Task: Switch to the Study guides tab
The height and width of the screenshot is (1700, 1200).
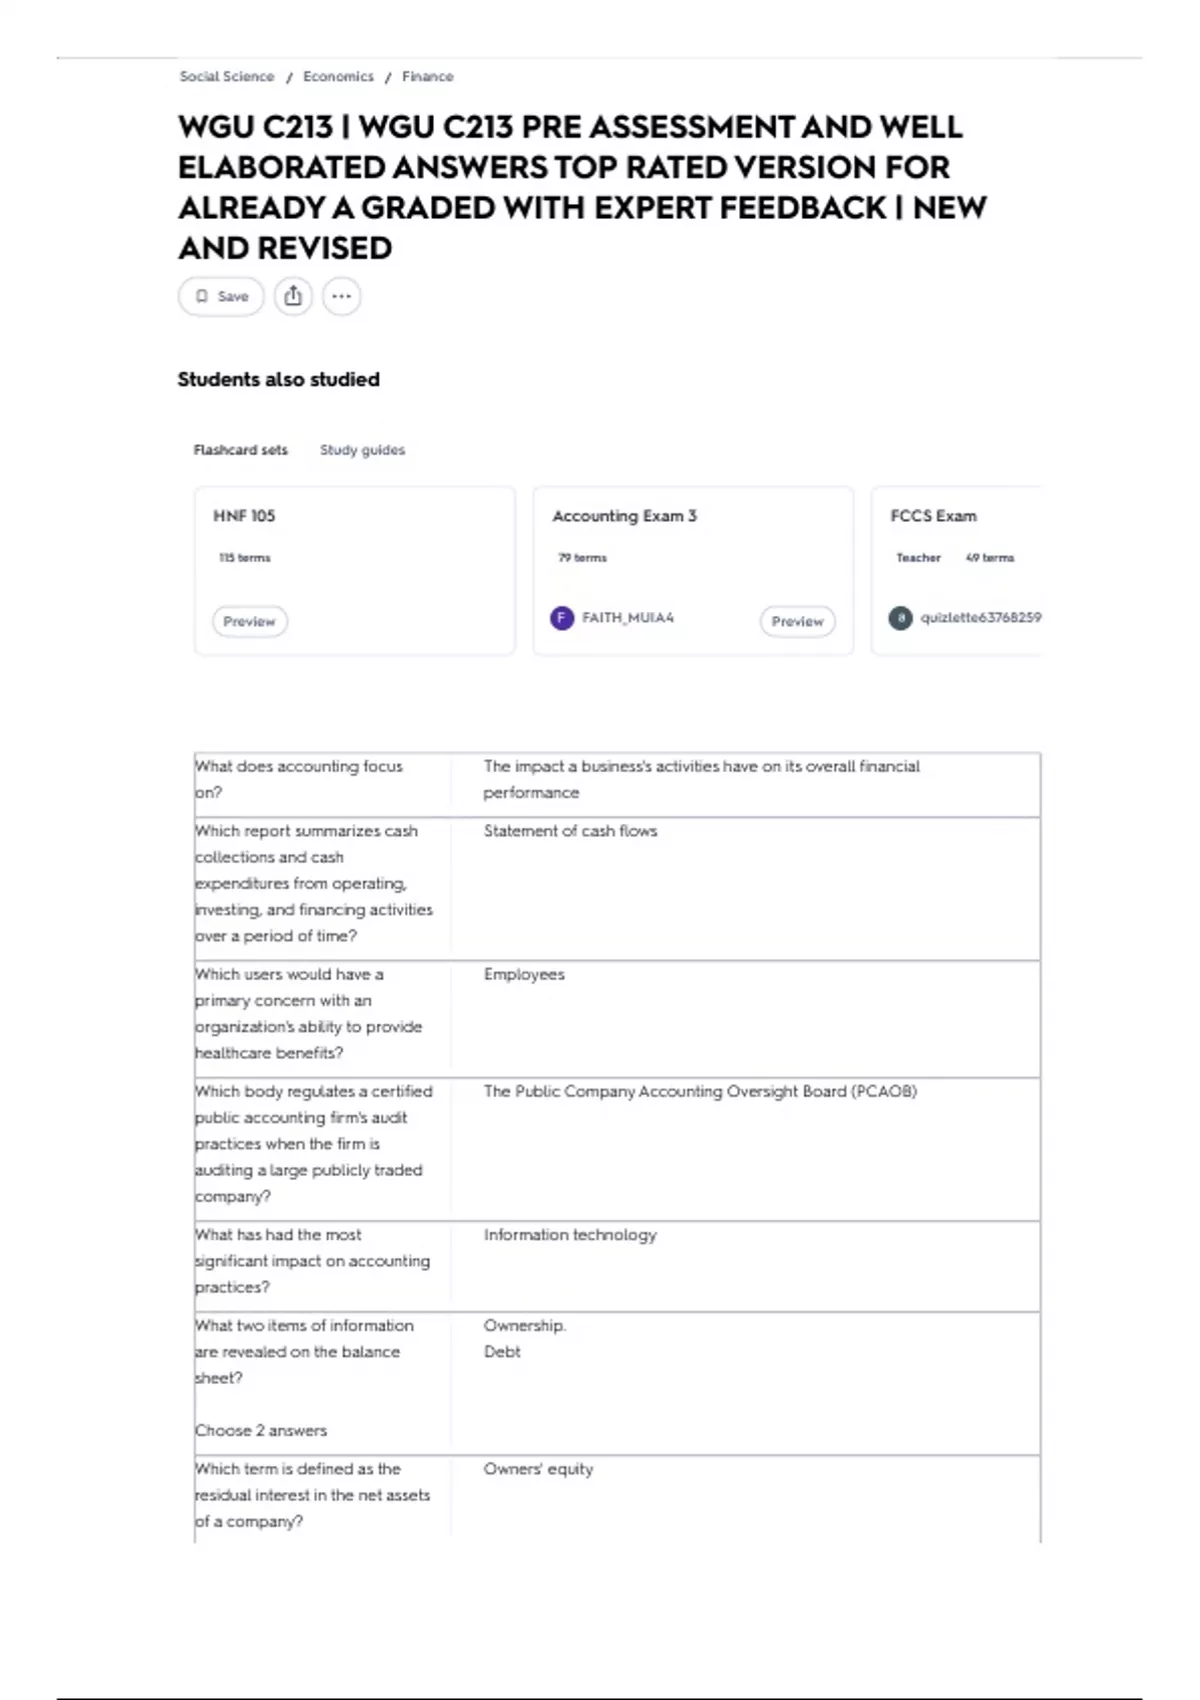Action: tap(362, 450)
